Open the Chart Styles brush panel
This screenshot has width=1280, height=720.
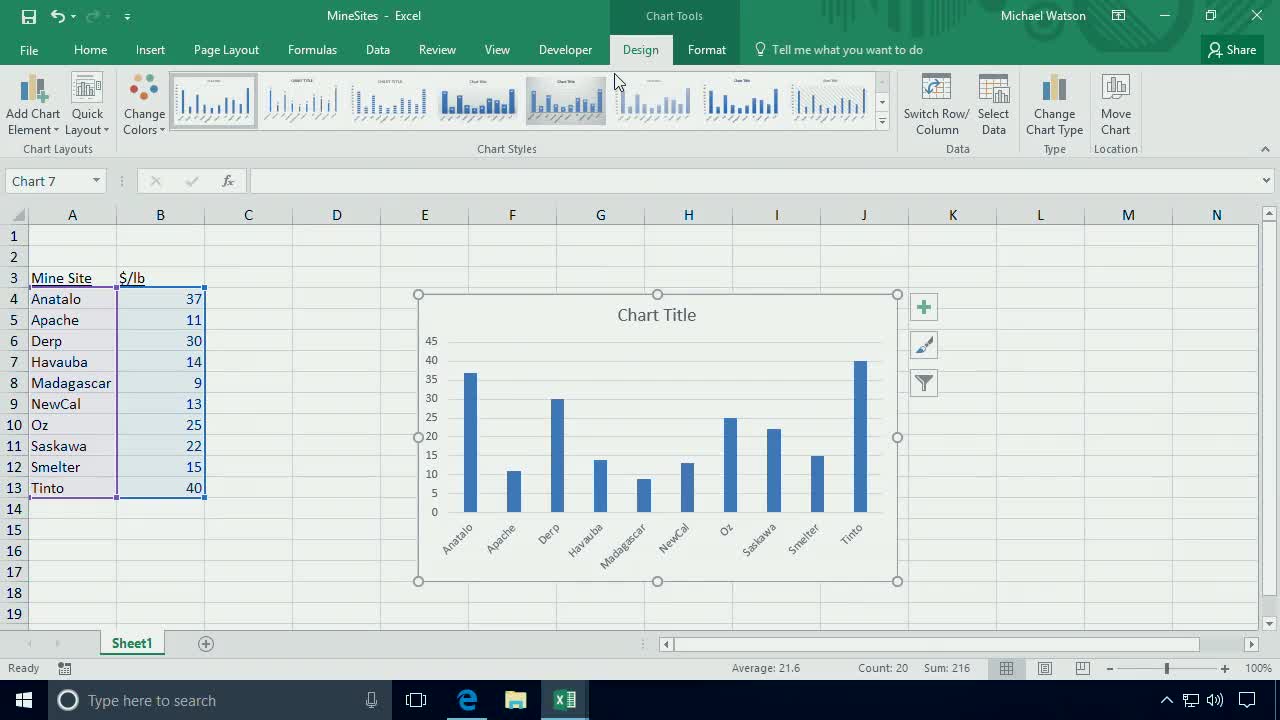(923, 344)
